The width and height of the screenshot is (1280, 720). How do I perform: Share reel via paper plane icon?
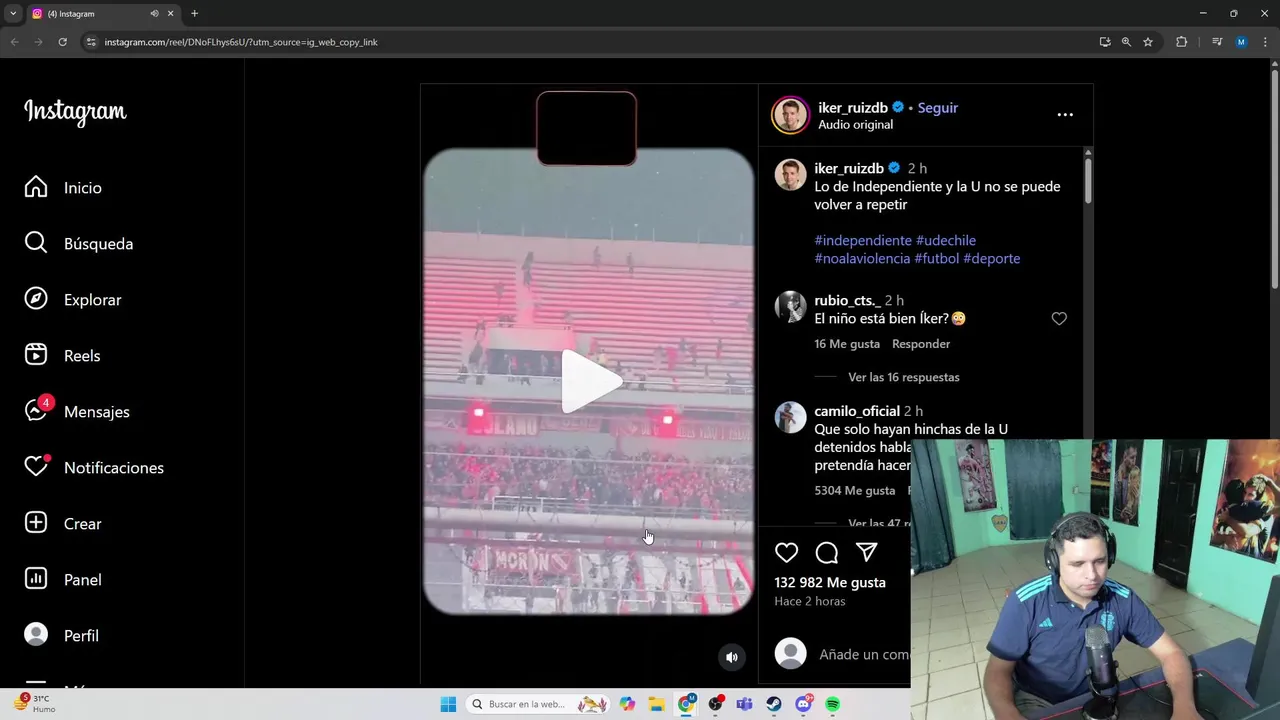[867, 553]
